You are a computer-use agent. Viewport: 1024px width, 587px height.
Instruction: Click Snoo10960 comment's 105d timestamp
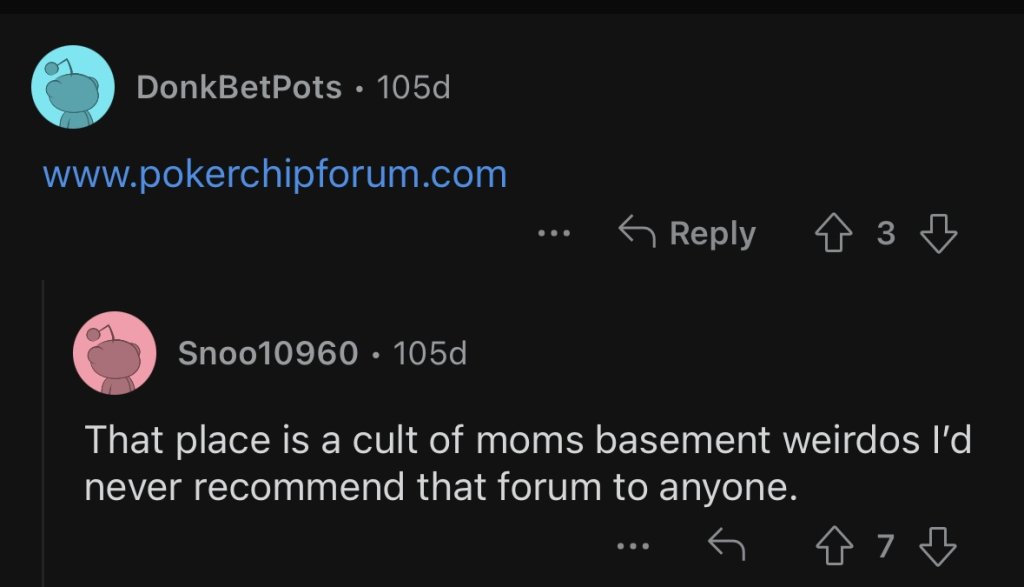[430, 353]
